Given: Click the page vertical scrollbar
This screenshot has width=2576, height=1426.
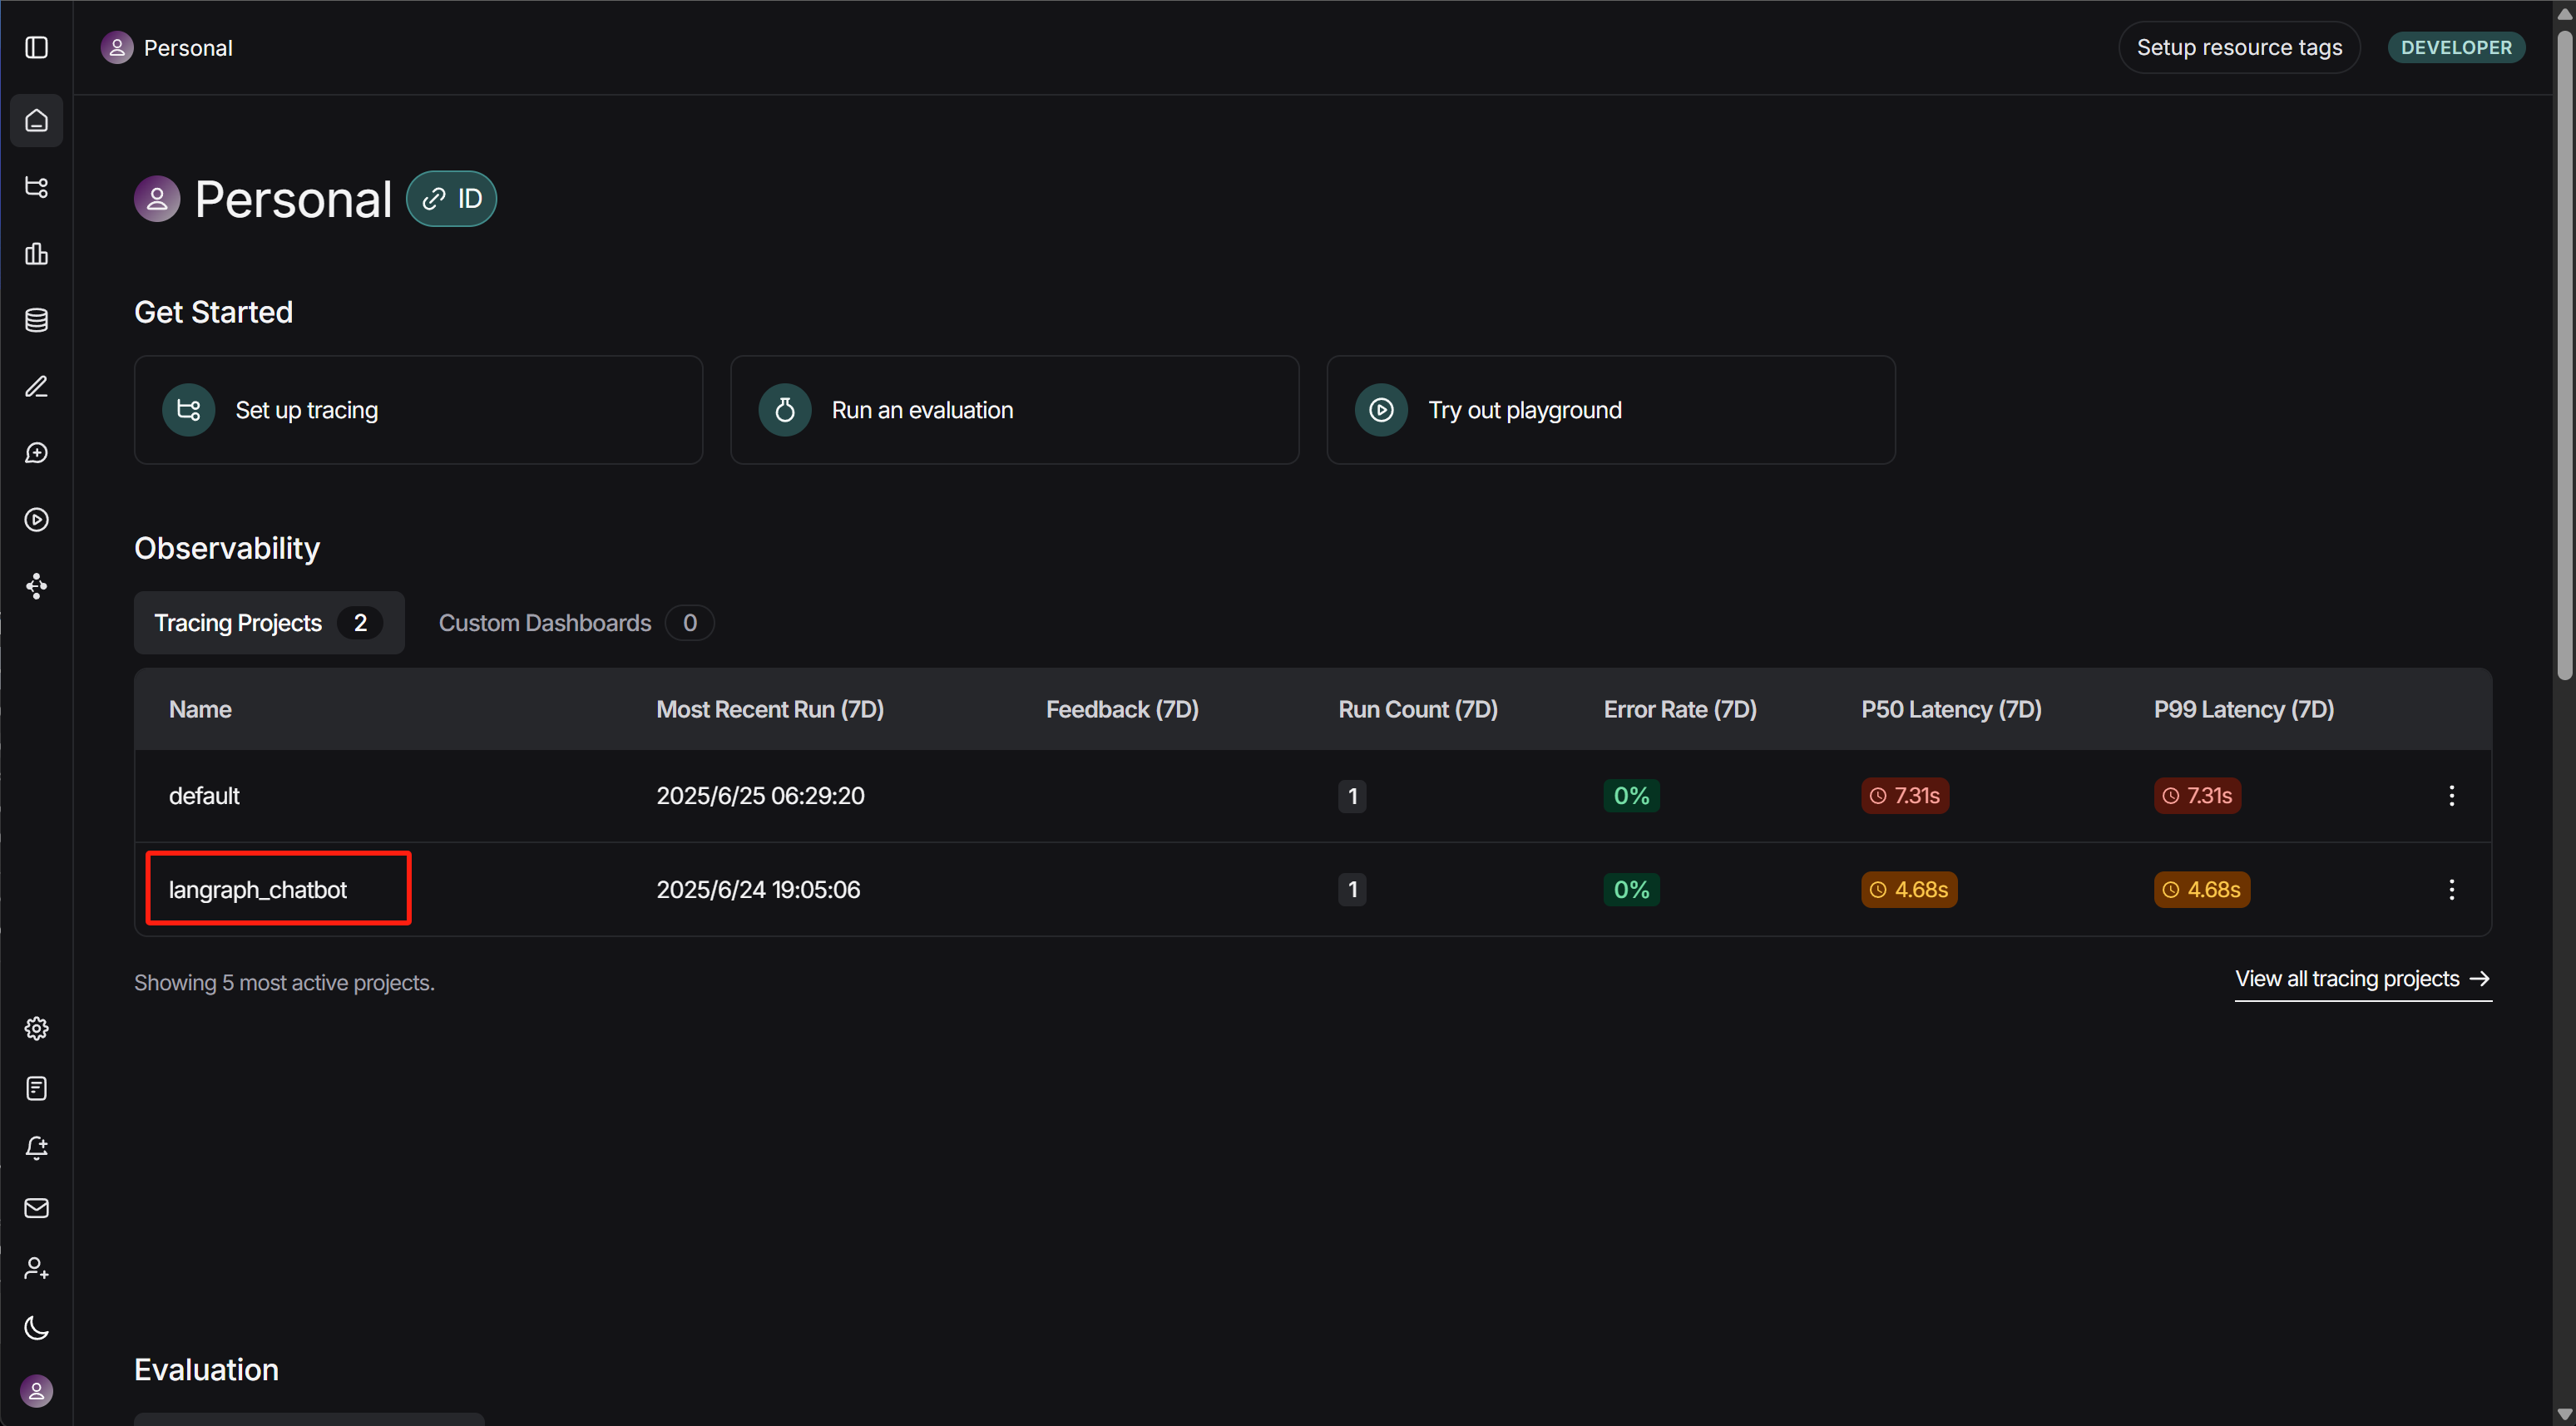Looking at the screenshot, I should (2565, 355).
